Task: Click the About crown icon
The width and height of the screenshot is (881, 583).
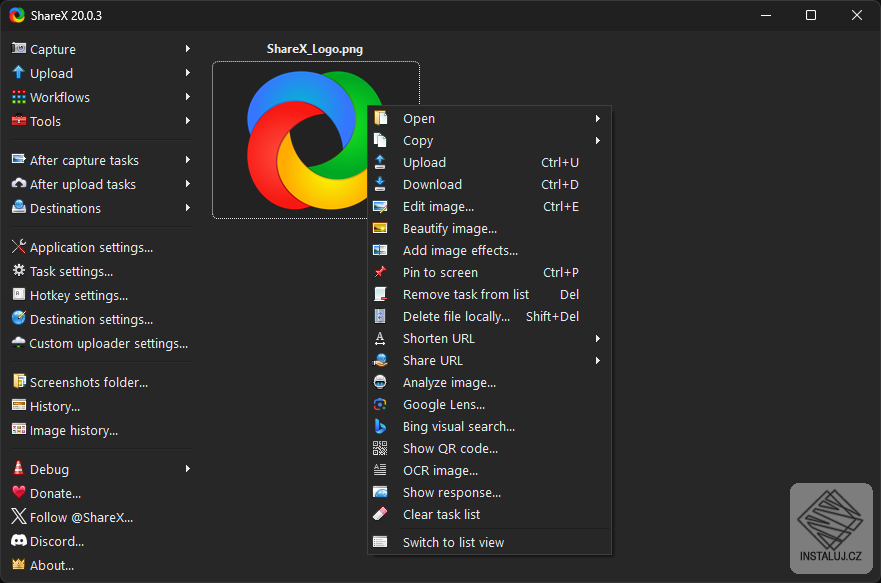Action: 19,564
